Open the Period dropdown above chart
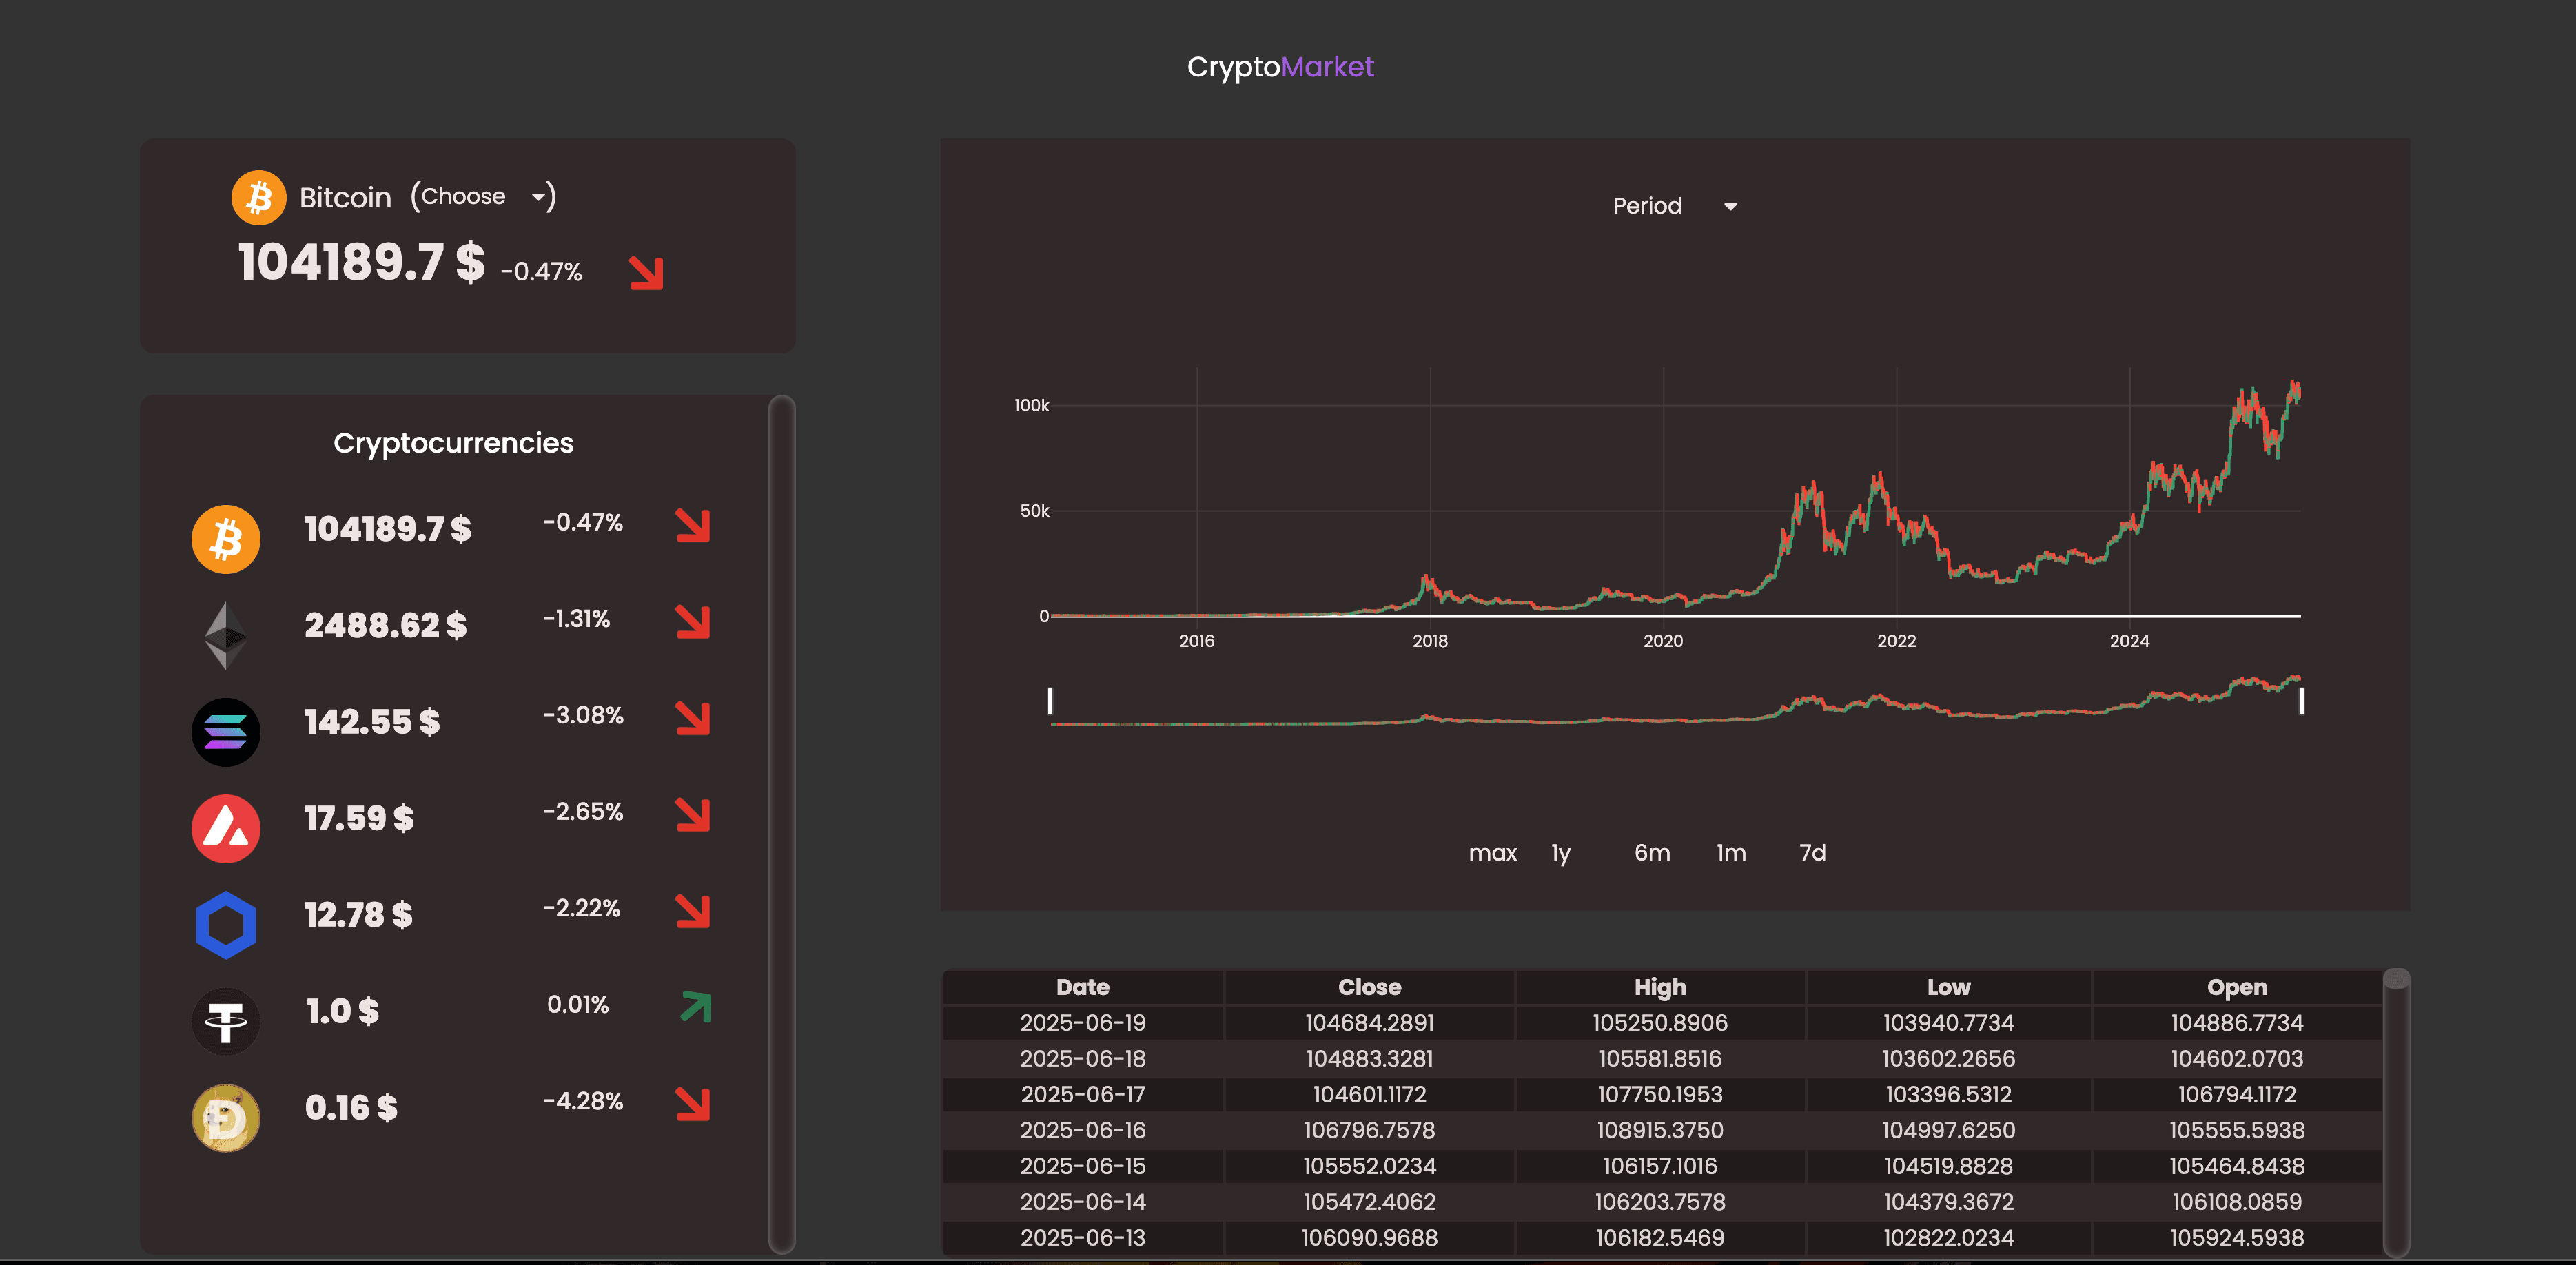This screenshot has width=2576, height=1265. (1674, 206)
